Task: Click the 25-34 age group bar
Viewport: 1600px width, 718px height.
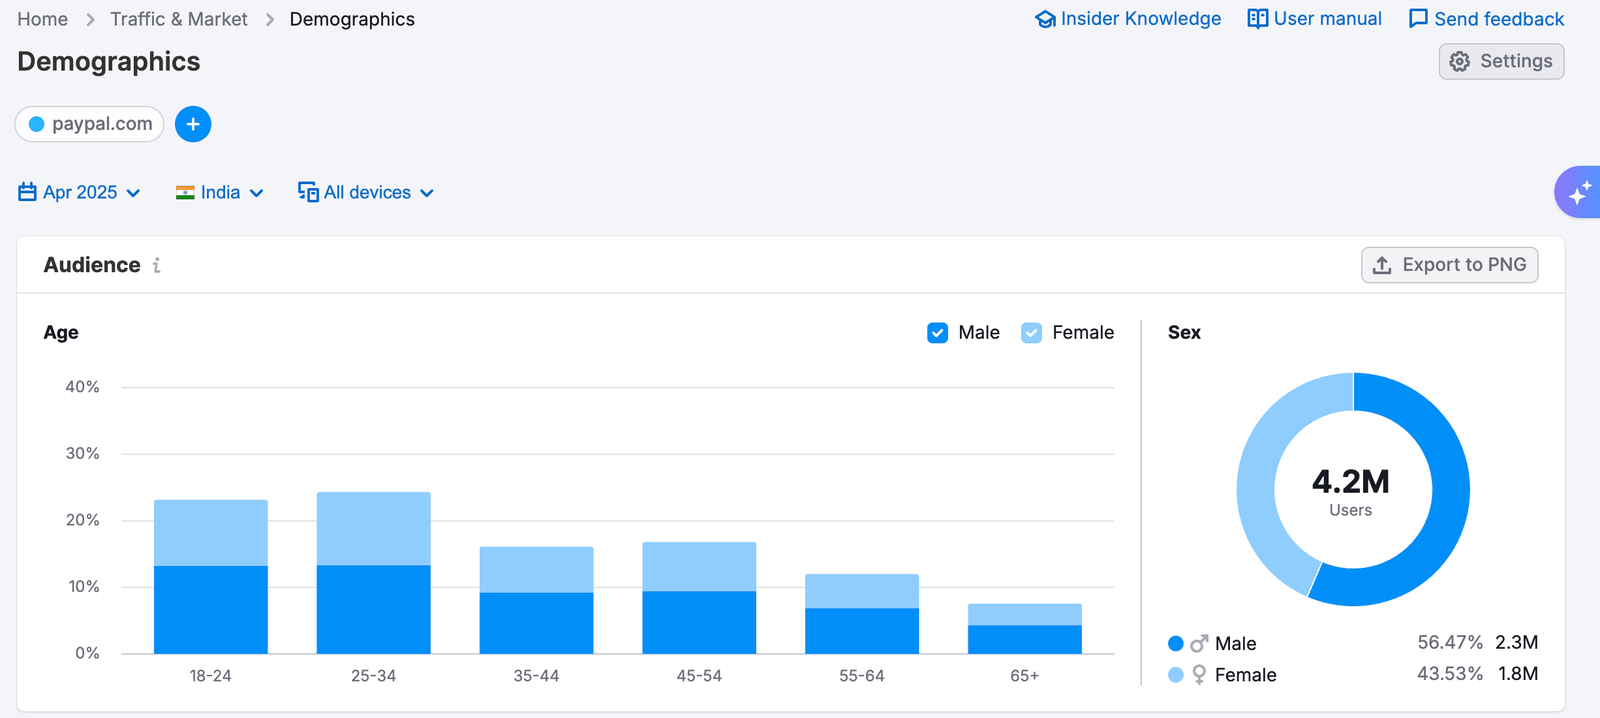Action: (x=374, y=572)
